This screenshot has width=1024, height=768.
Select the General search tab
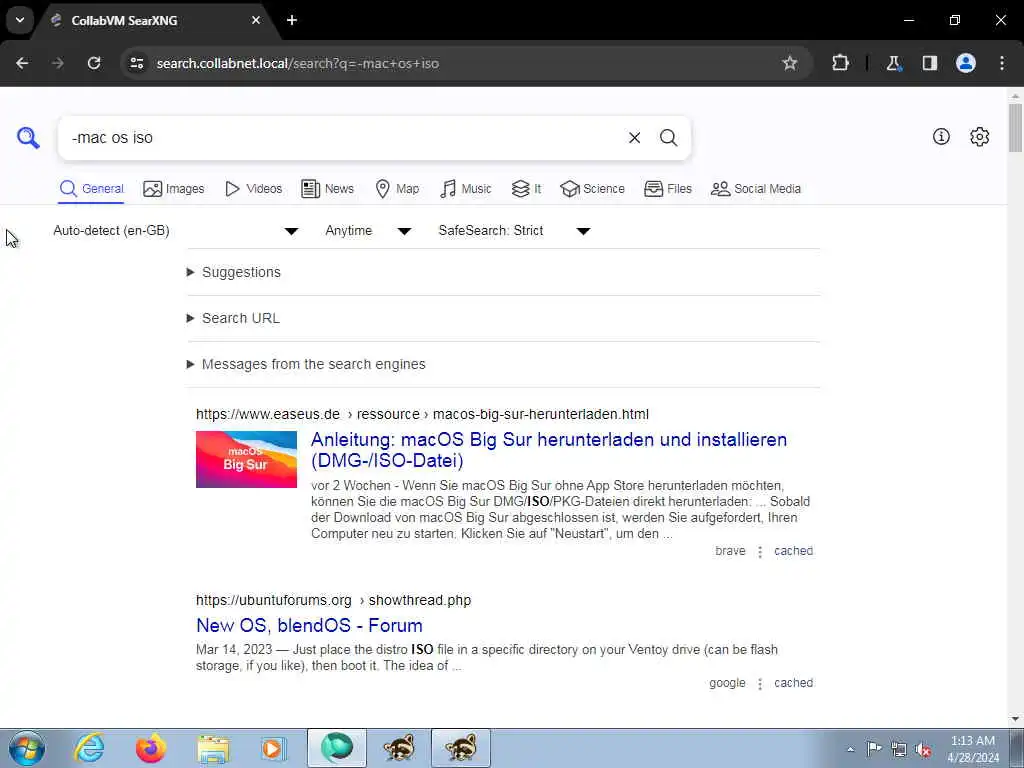tap(91, 189)
